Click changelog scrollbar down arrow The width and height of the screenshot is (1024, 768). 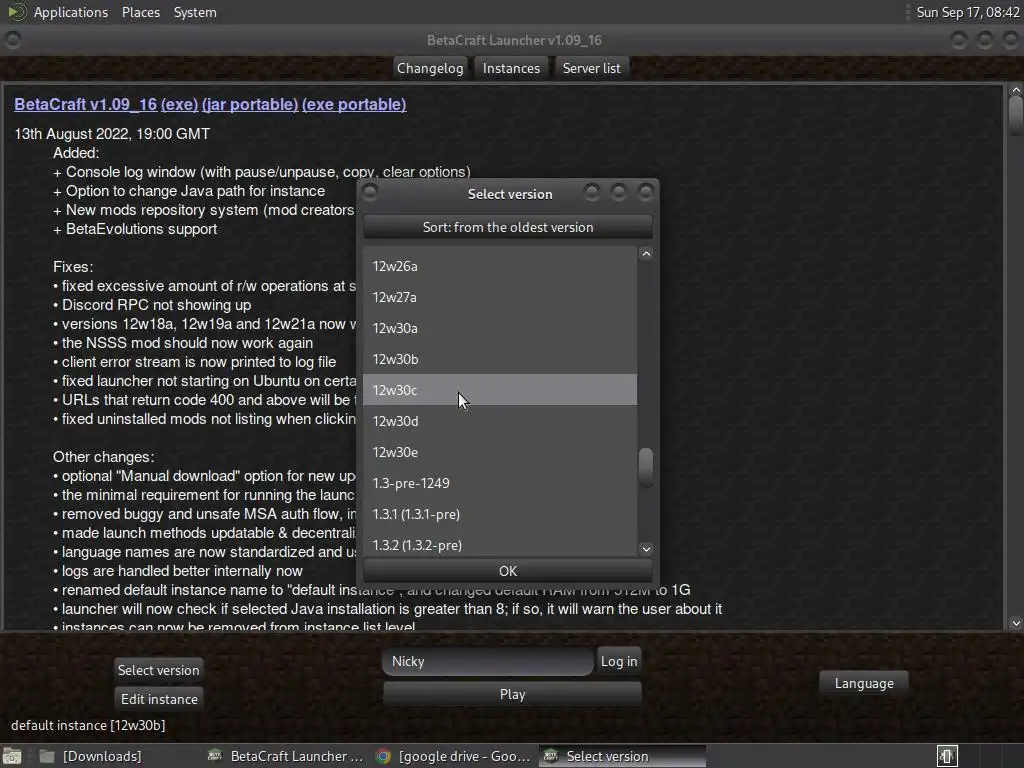(1016, 623)
